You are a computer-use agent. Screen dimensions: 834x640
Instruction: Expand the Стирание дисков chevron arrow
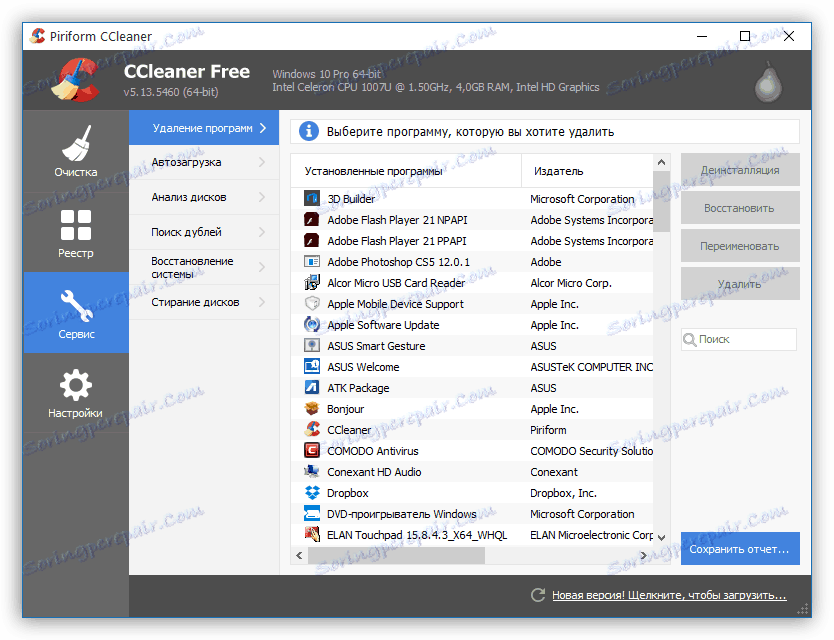pyautogui.click(x=262, y=302)
